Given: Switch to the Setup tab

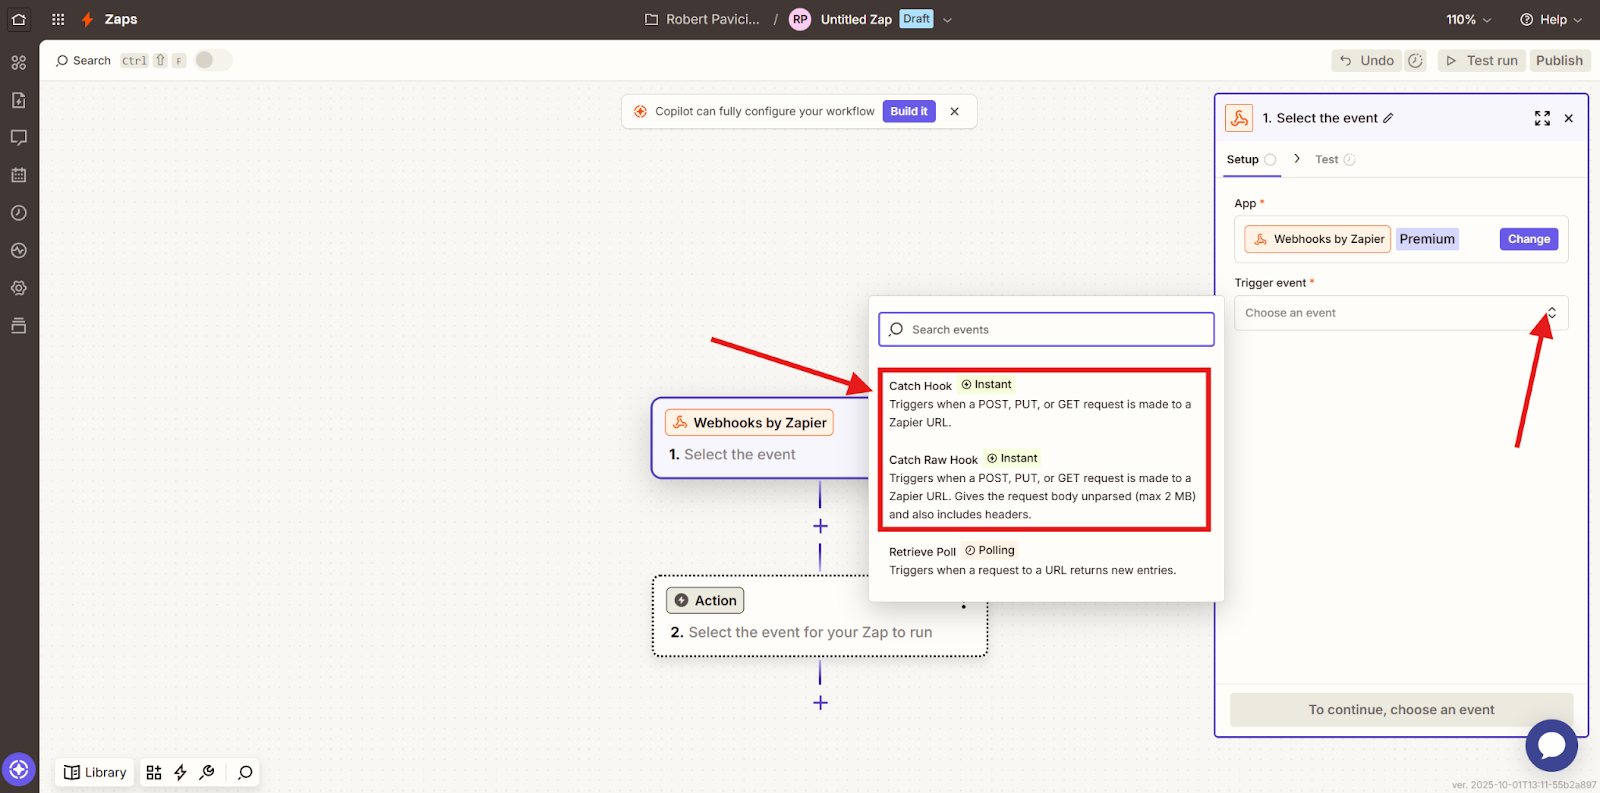Looking at the screenshot, I should tap(1251, 160).
